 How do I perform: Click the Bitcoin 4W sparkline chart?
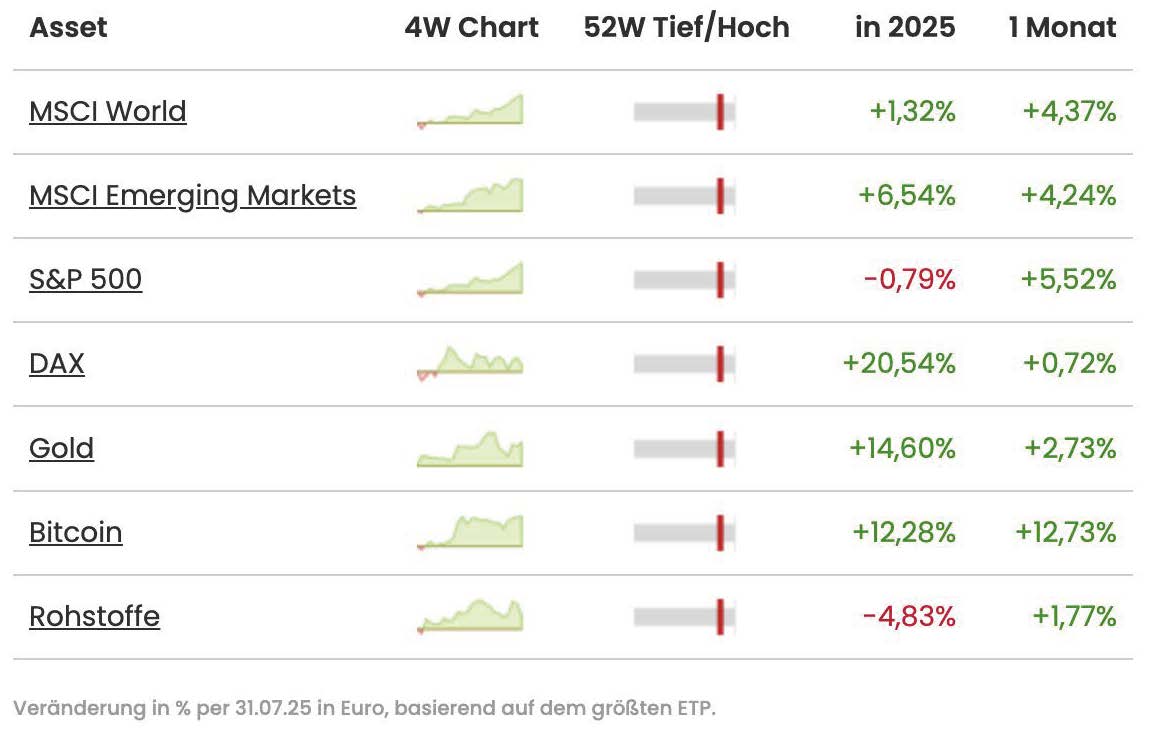[x=470, y=532]
